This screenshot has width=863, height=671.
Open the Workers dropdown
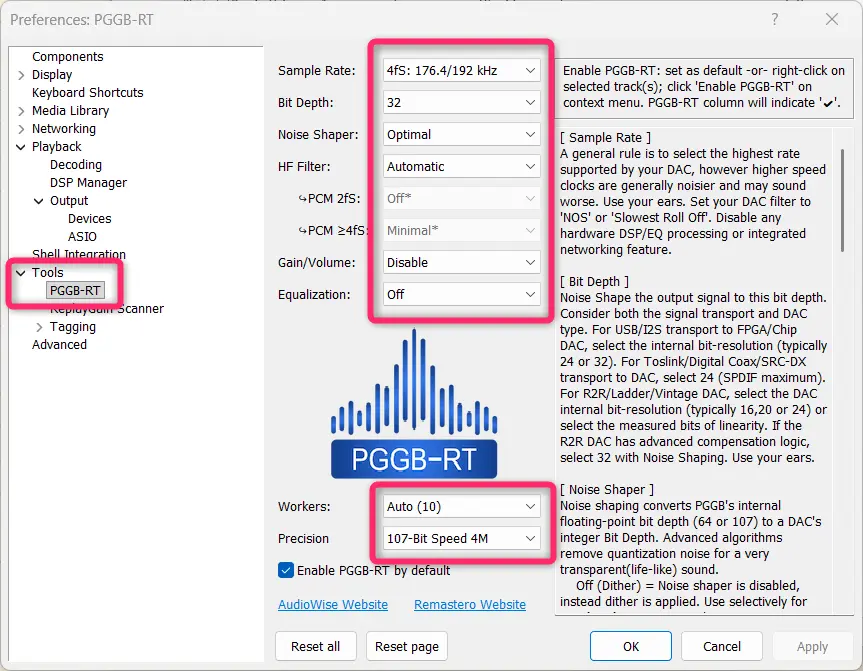coord(461,507)
